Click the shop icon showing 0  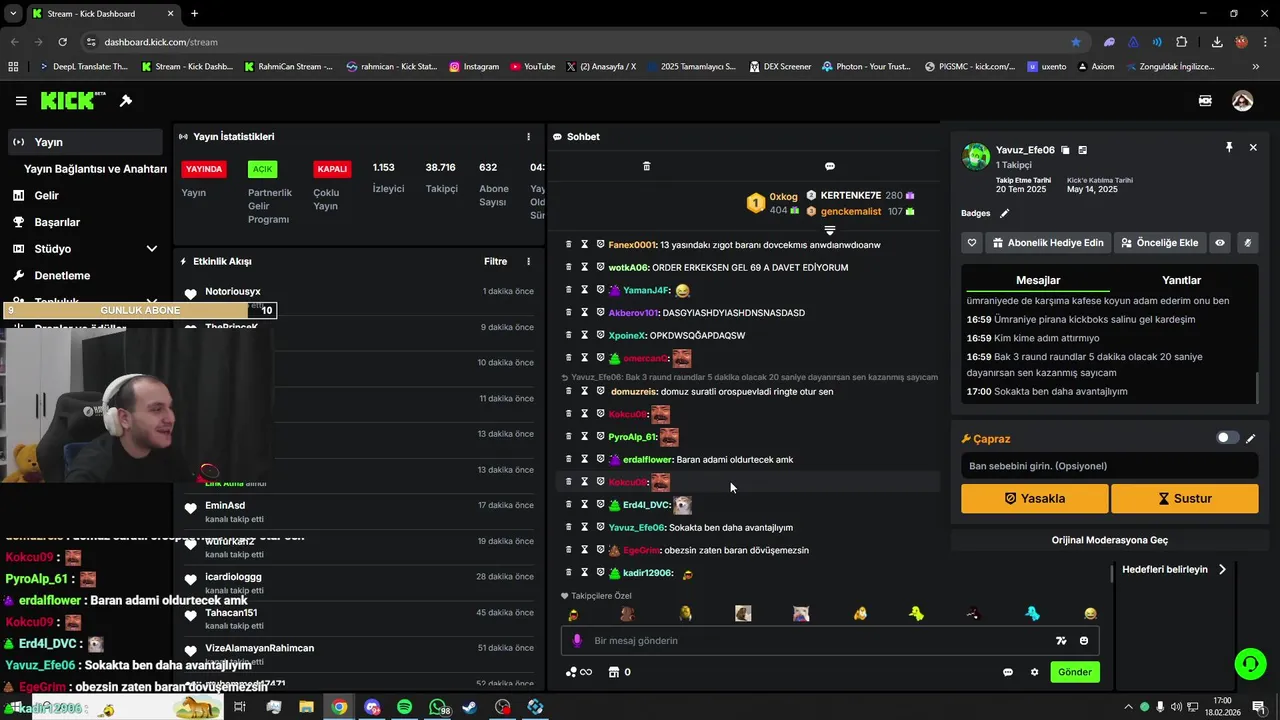[619, 672]
